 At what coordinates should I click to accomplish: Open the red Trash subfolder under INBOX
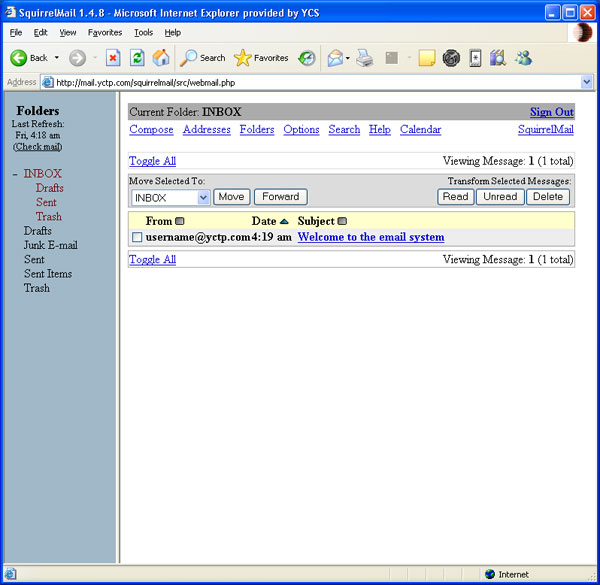(x=49, y=217)
